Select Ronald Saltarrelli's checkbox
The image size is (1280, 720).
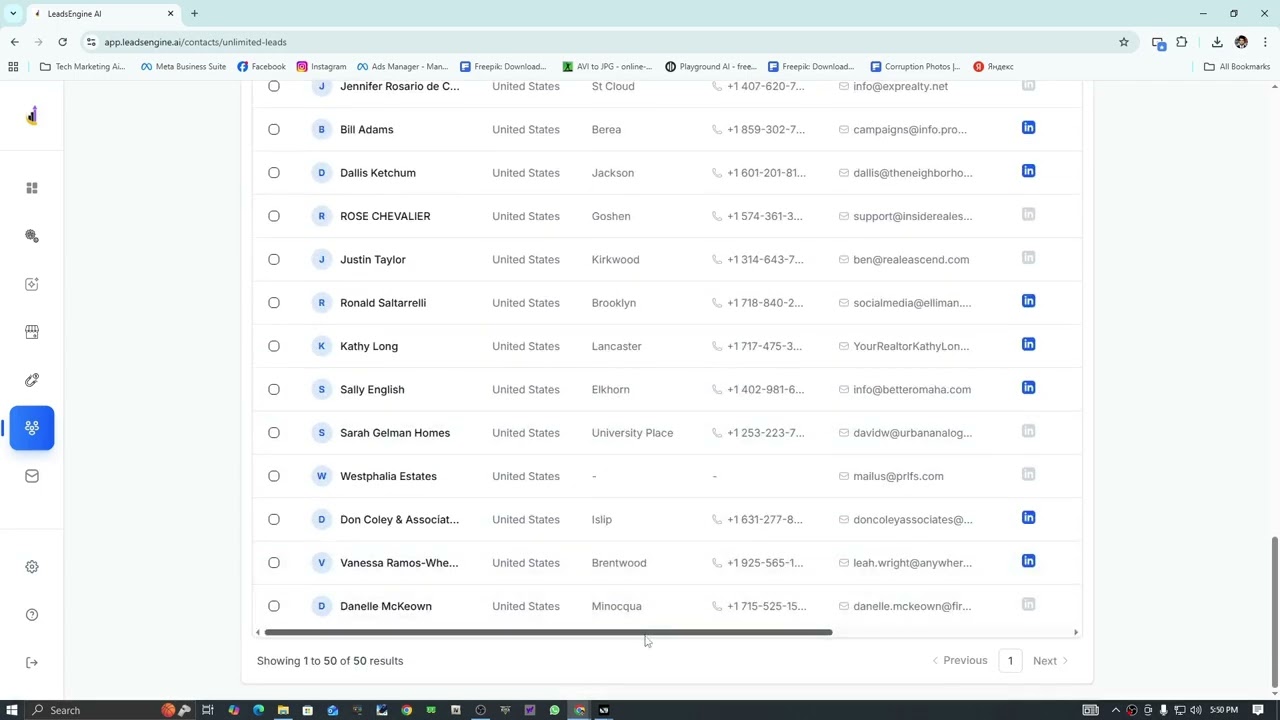pyautogui.click(x=274, y=303)
